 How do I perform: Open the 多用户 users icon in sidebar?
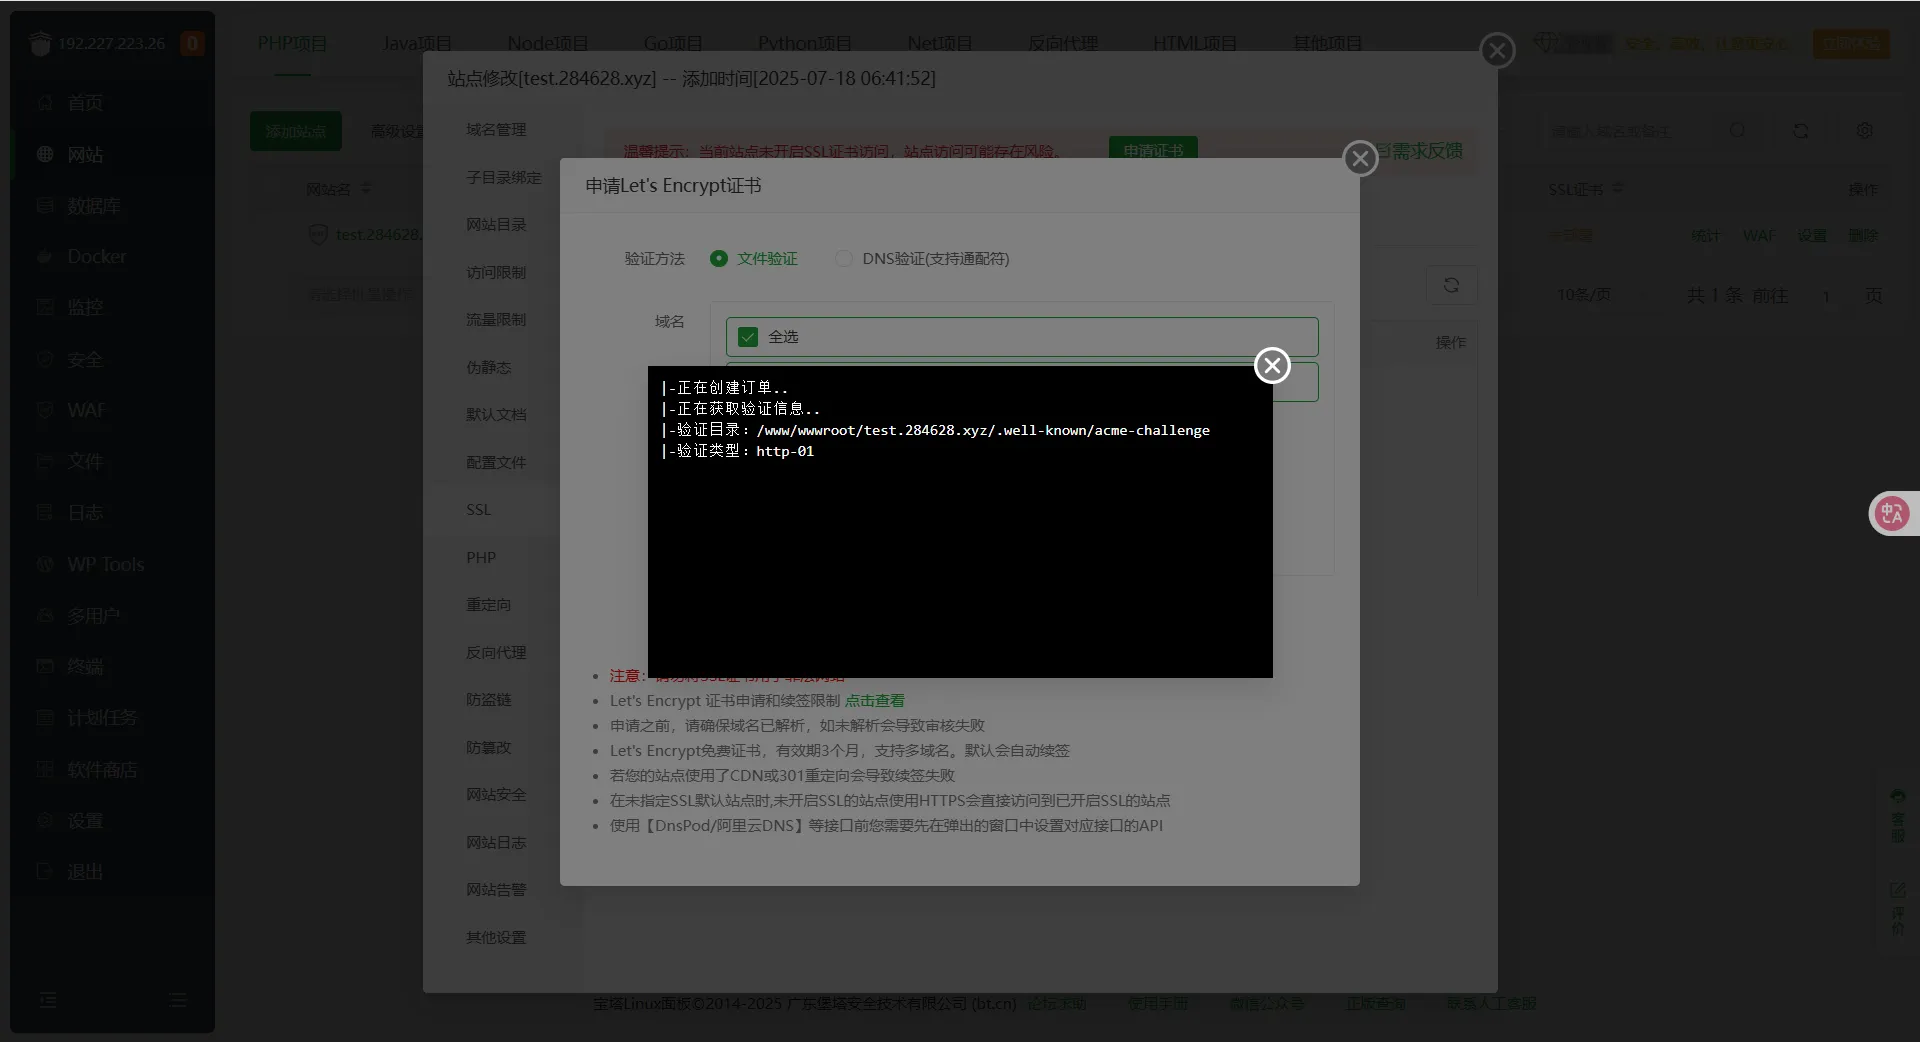click(x=45, y=615)
